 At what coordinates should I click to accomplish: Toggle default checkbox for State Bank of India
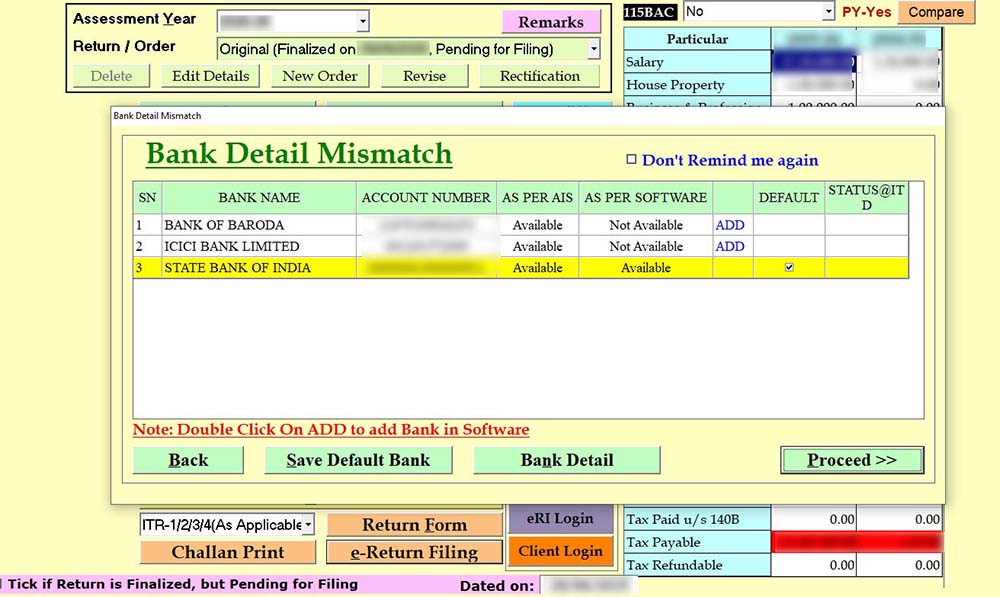[789, 267]
